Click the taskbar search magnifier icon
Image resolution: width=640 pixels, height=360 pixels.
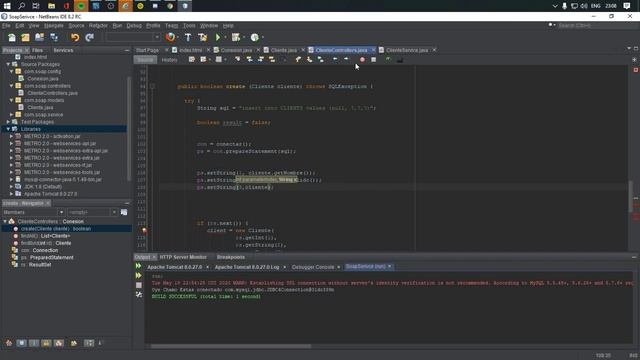pyautogui.click(x=22, y=6)
